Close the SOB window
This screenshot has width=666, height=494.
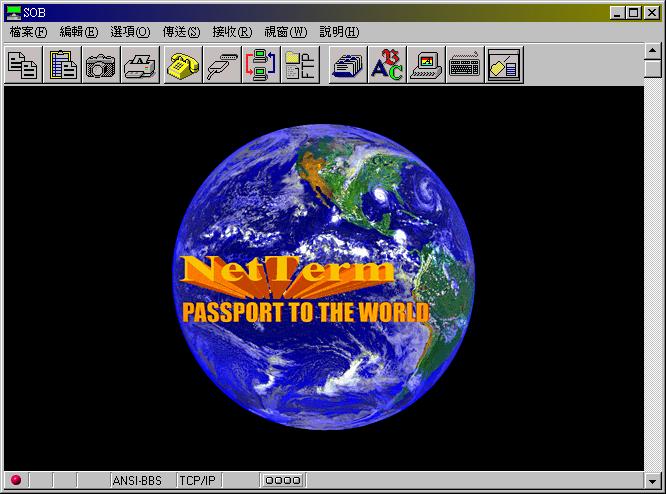tap(652, 13)
